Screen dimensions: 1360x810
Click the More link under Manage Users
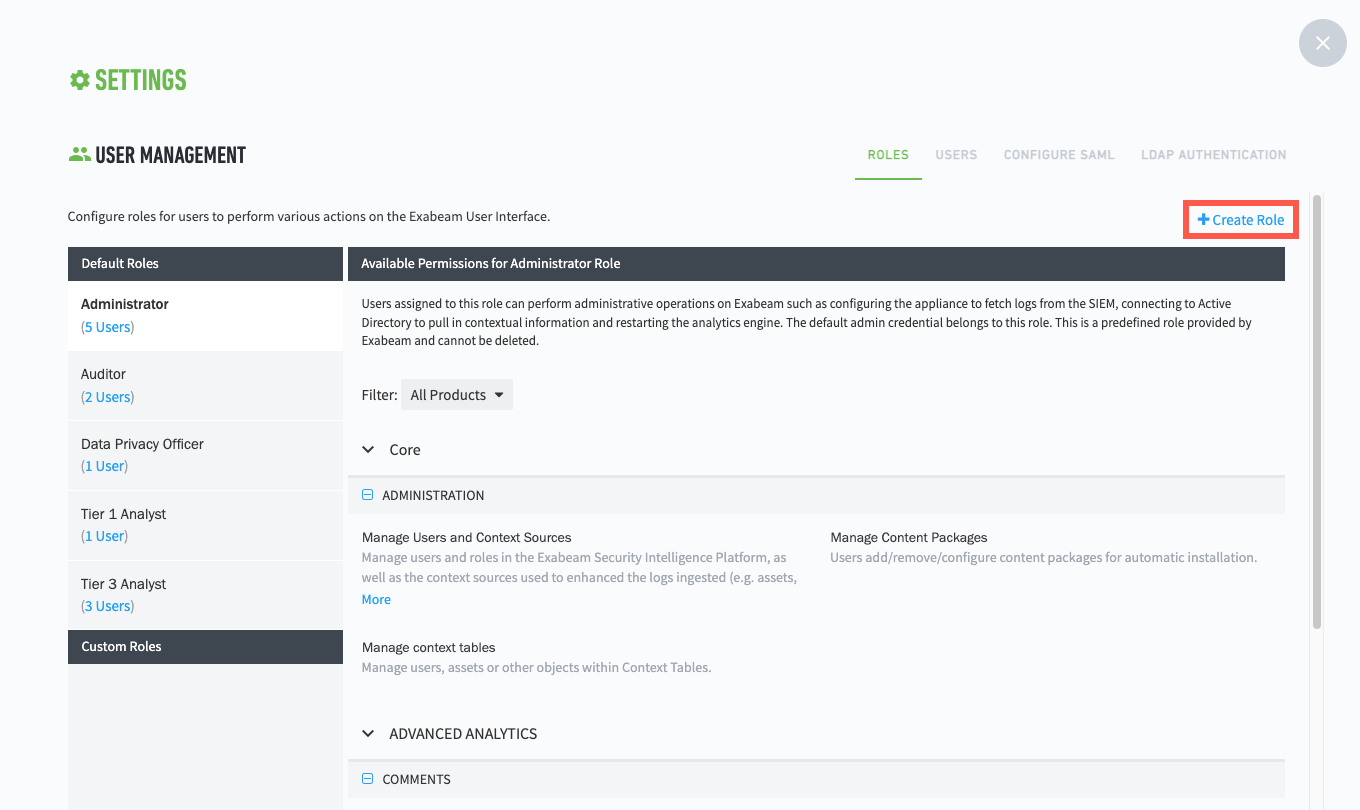click(x=376, y=600)
